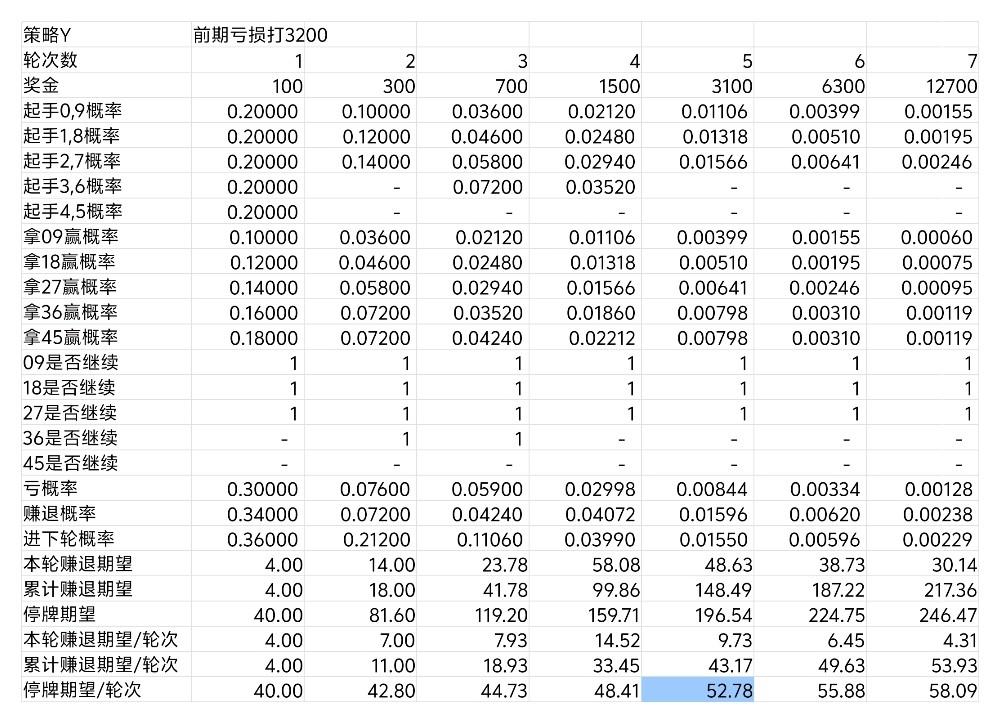This screenshot has width=1001, height=724.
Task: Click the '停牌期望' row label
Action: pyautogui.click(x=59, y=615)
